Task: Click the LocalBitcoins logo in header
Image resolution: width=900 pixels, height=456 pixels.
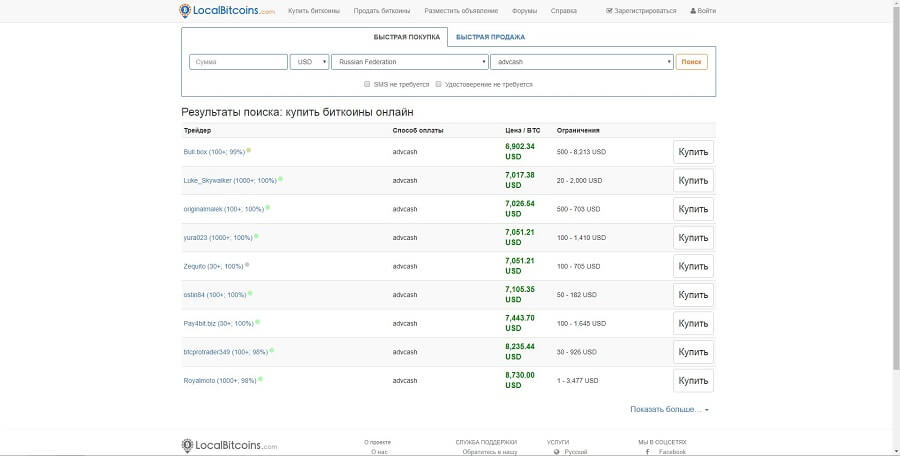Action: (227, 10)
